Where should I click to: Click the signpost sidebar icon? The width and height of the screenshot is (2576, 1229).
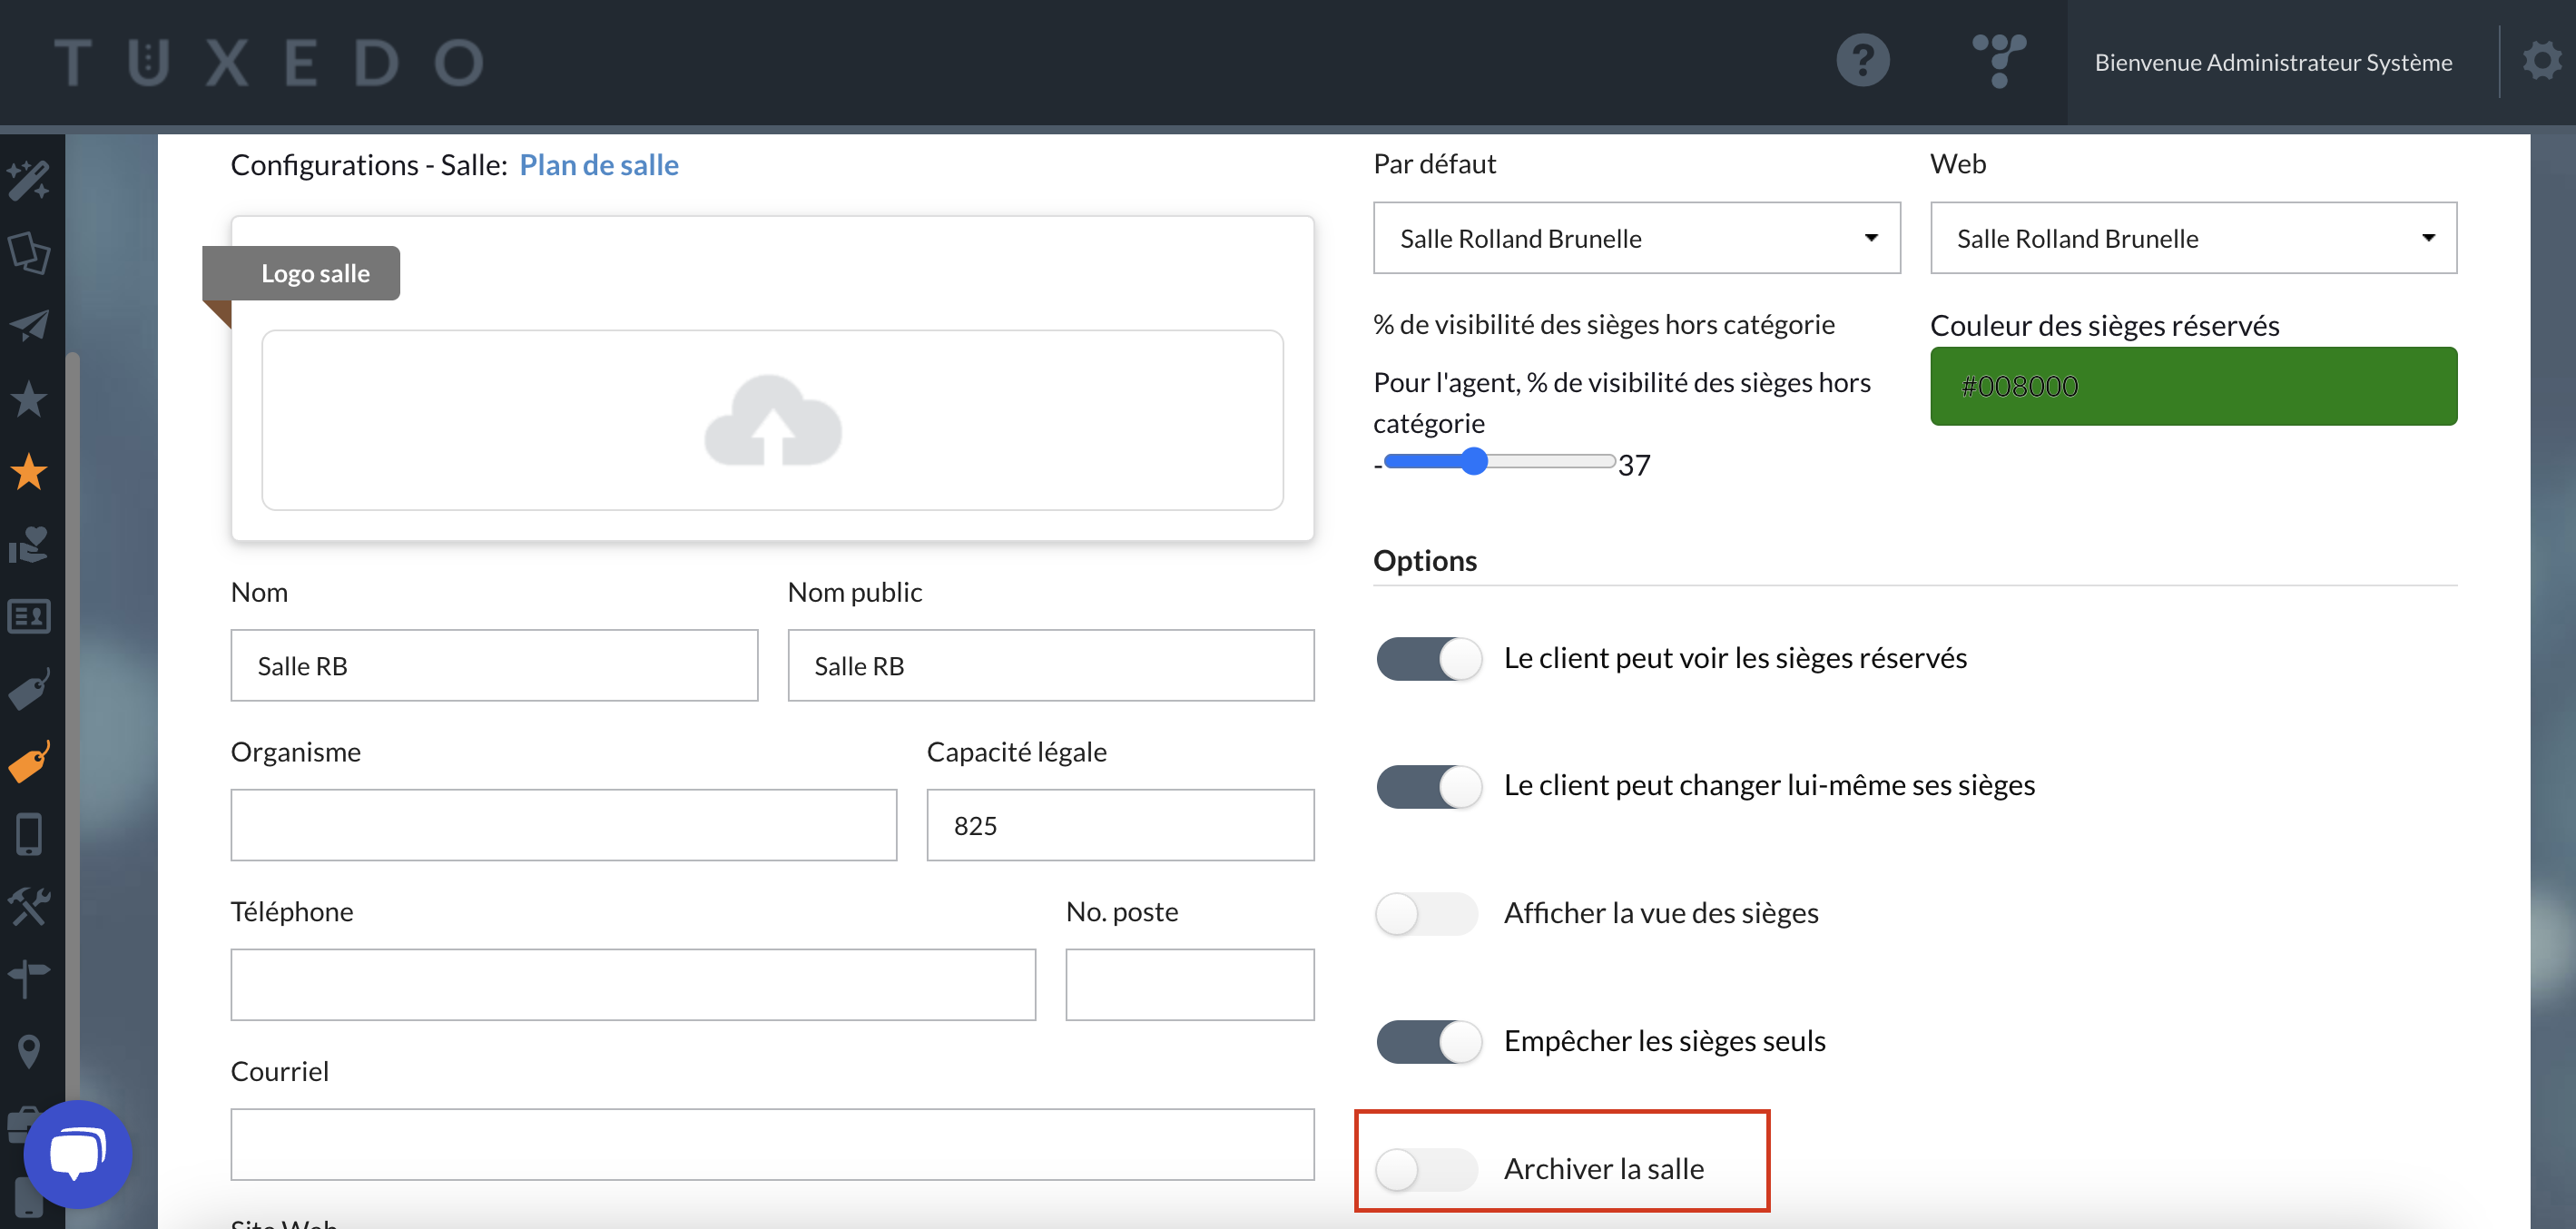click(x=29, y=979)
